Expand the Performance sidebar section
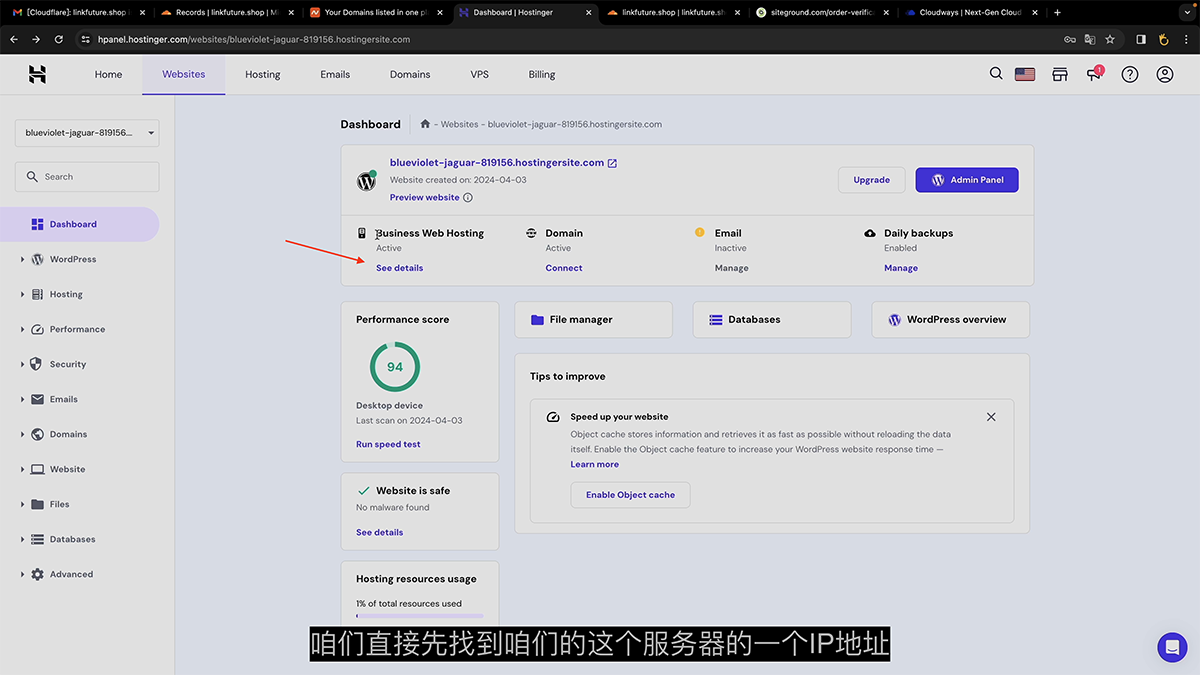The width and height of the screenshot is (1200, 675). coord(79,329)
